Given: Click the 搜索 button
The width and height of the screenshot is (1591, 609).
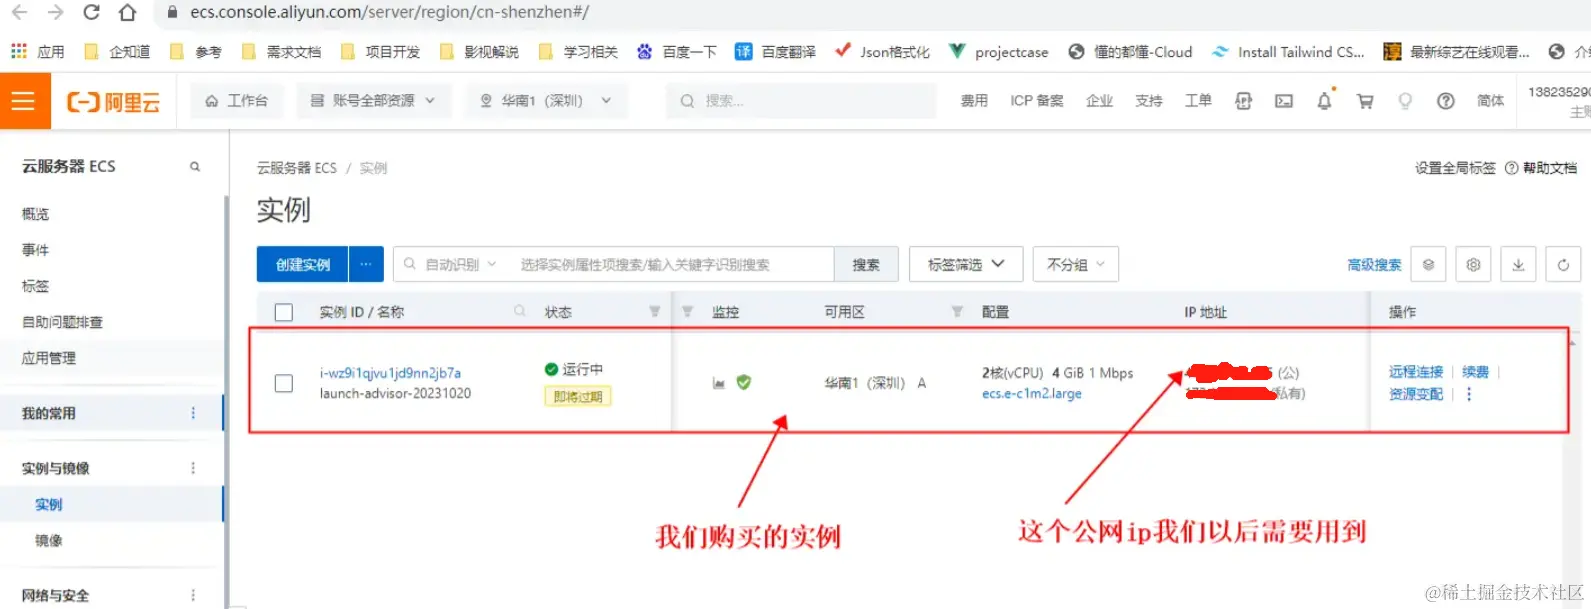Looking at the screenshot, I should [866, 264].
